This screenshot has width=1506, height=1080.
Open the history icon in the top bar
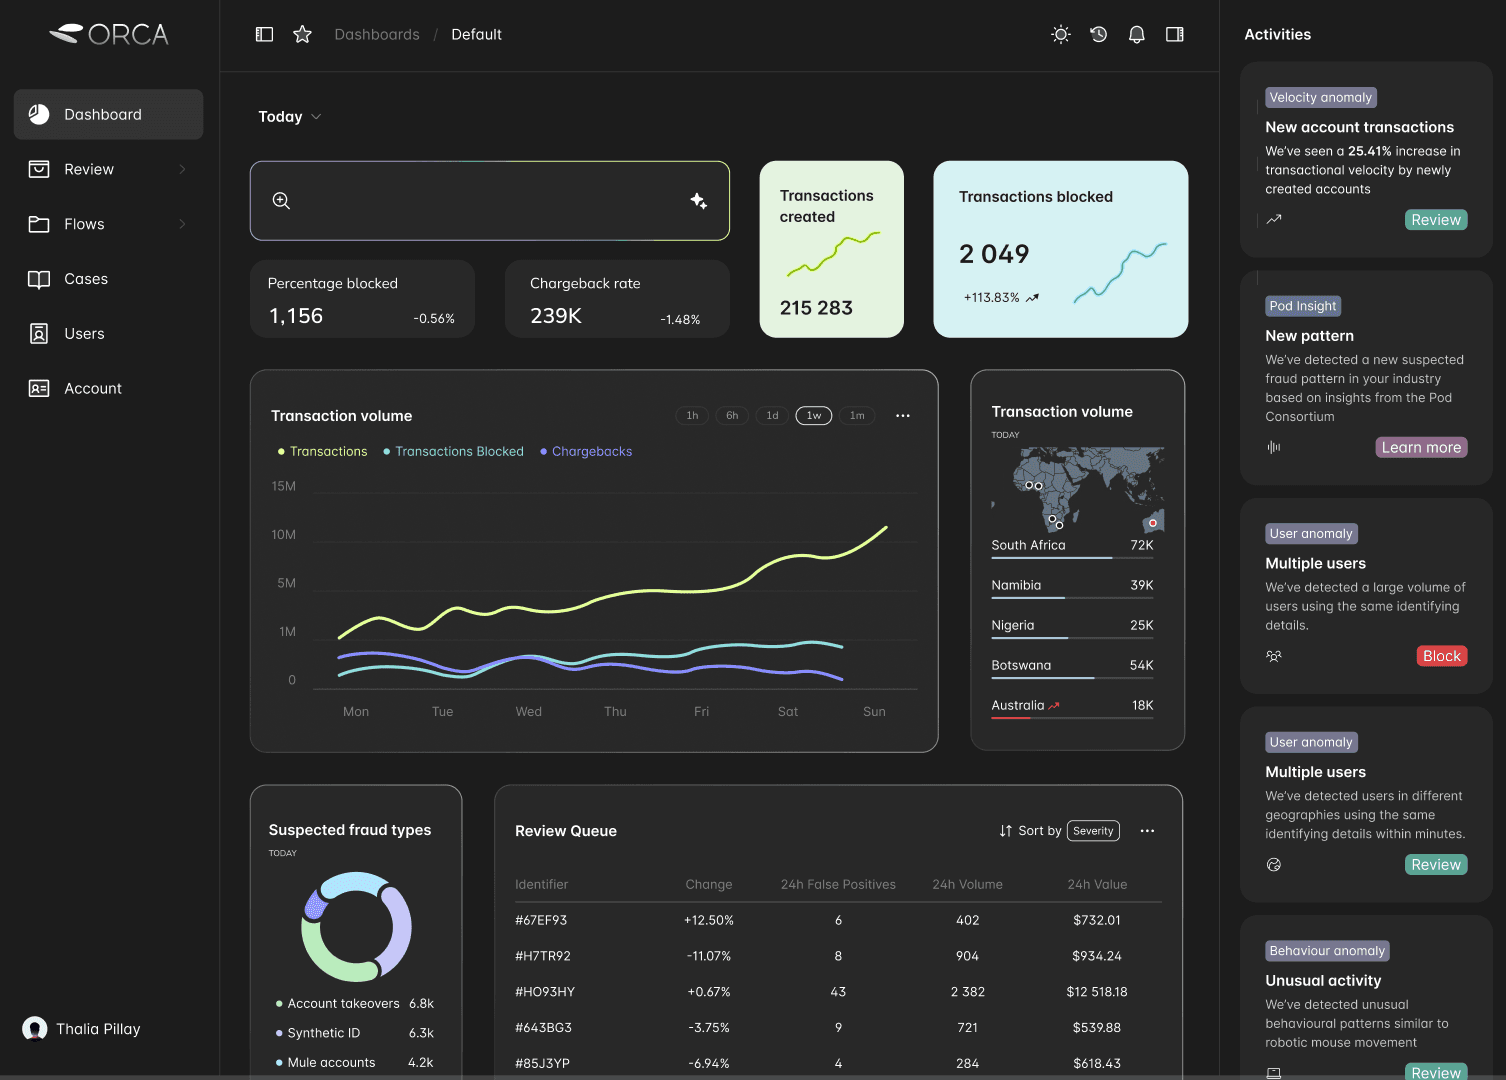(x=1098, y=34)
